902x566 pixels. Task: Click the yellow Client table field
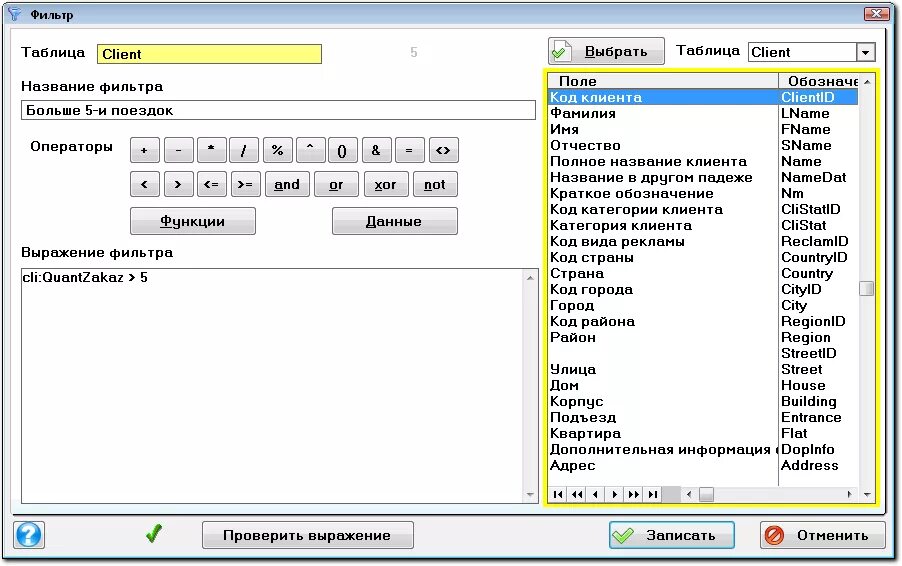pos(209,54)
